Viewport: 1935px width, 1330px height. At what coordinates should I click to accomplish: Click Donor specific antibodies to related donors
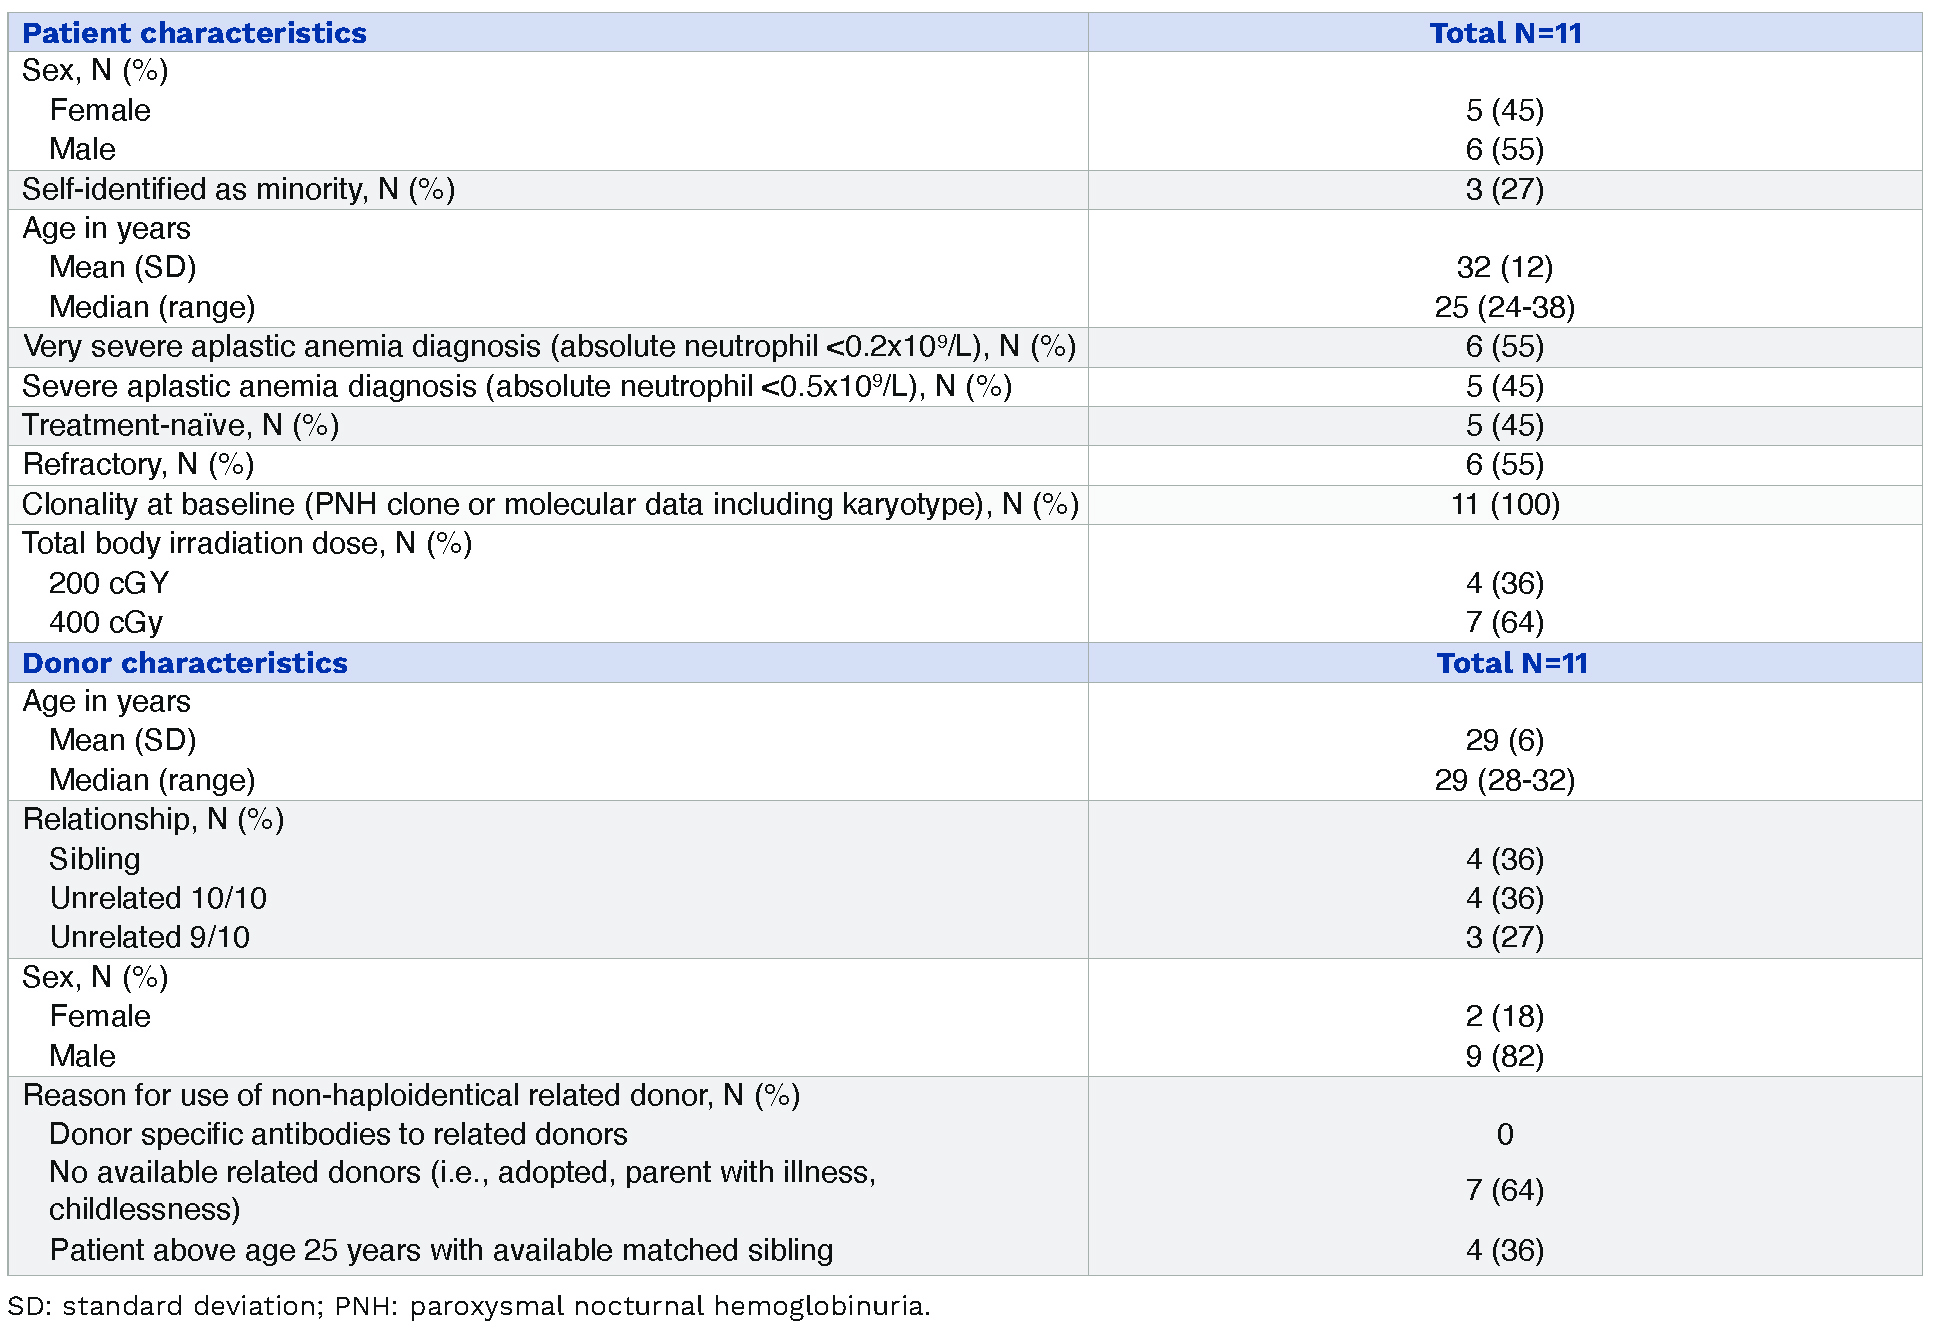coord(338,1134)
